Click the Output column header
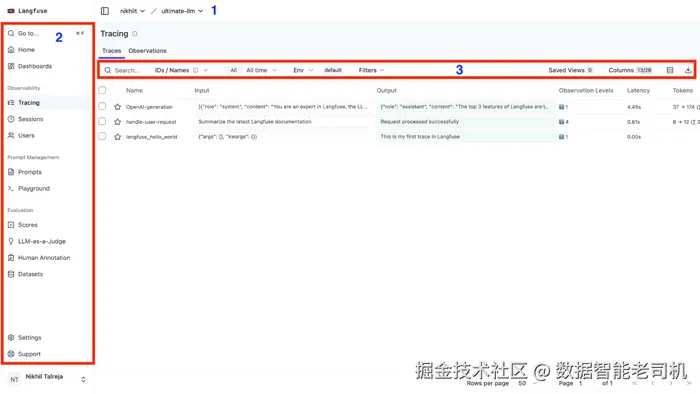This screenshot has width=700, height=394. 386,91
